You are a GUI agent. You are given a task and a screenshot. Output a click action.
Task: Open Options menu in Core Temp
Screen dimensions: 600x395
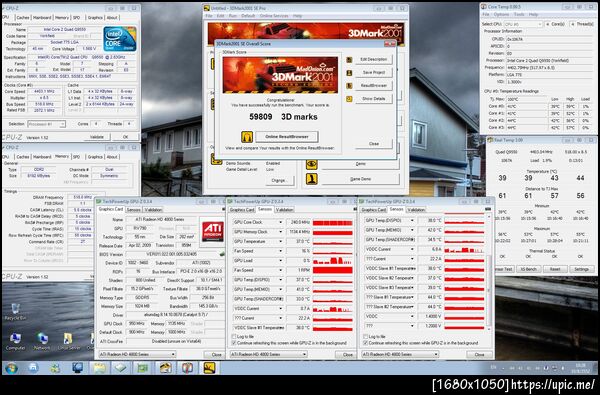click(501, 15)
